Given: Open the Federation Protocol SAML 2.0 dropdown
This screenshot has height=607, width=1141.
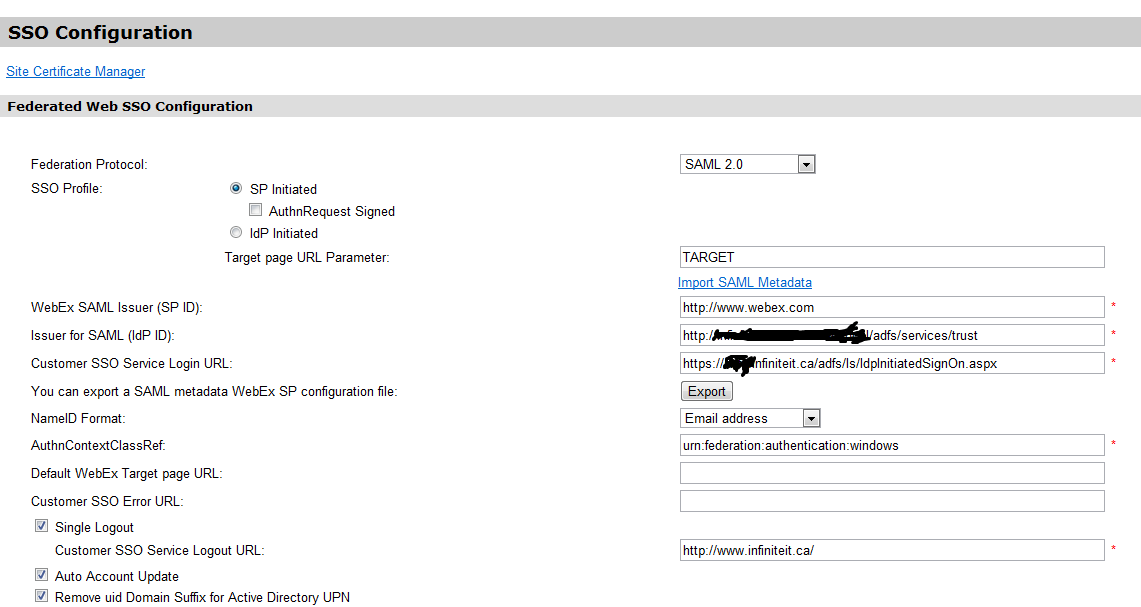Looking at the screenshot, I should (747, 164).
